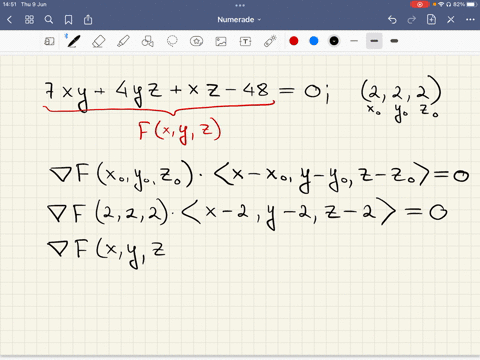Viewport: 480px width, 360px height.
Task: Tap the red screen recording indicator
Action: (x=420, y=4)
